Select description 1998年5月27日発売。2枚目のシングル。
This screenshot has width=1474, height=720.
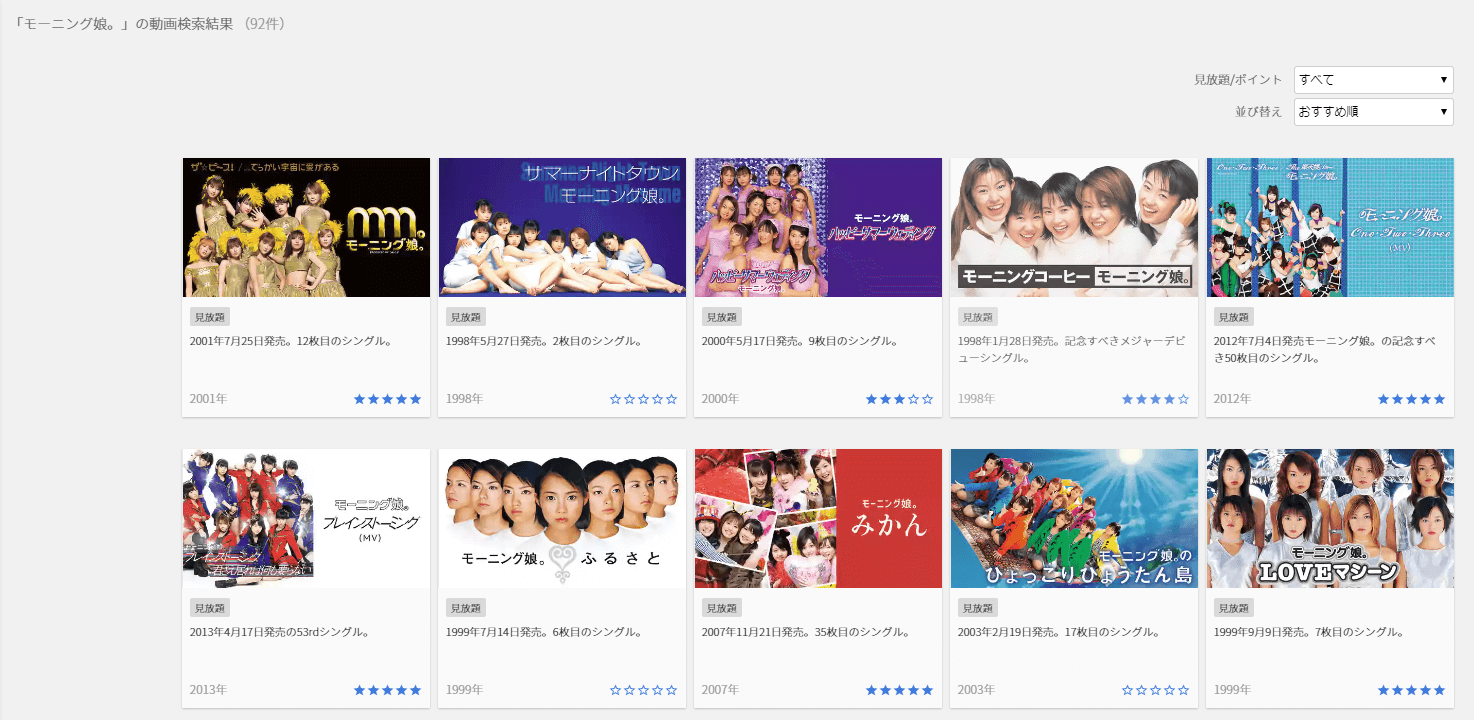point(543,342)
